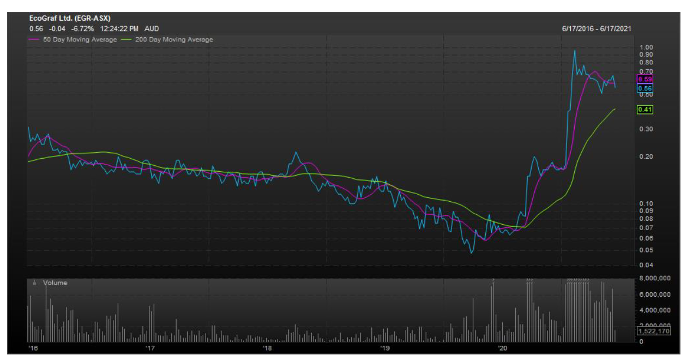Click the 0.20 price axis label
Viewport: 688px width, 362px height.
click(646, 157)
